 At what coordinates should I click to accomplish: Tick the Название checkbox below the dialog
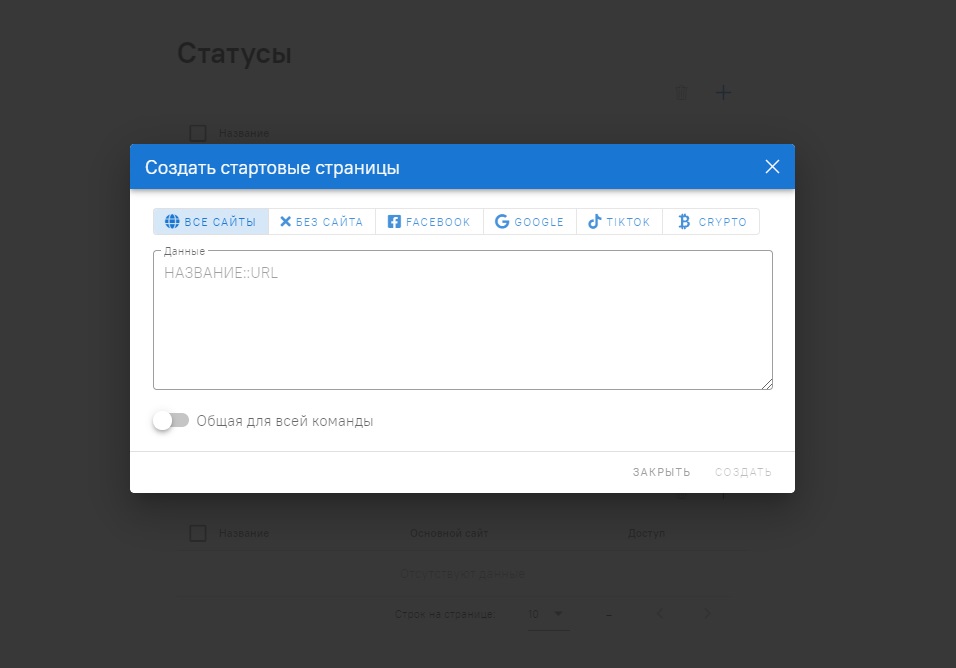[198, 533]
